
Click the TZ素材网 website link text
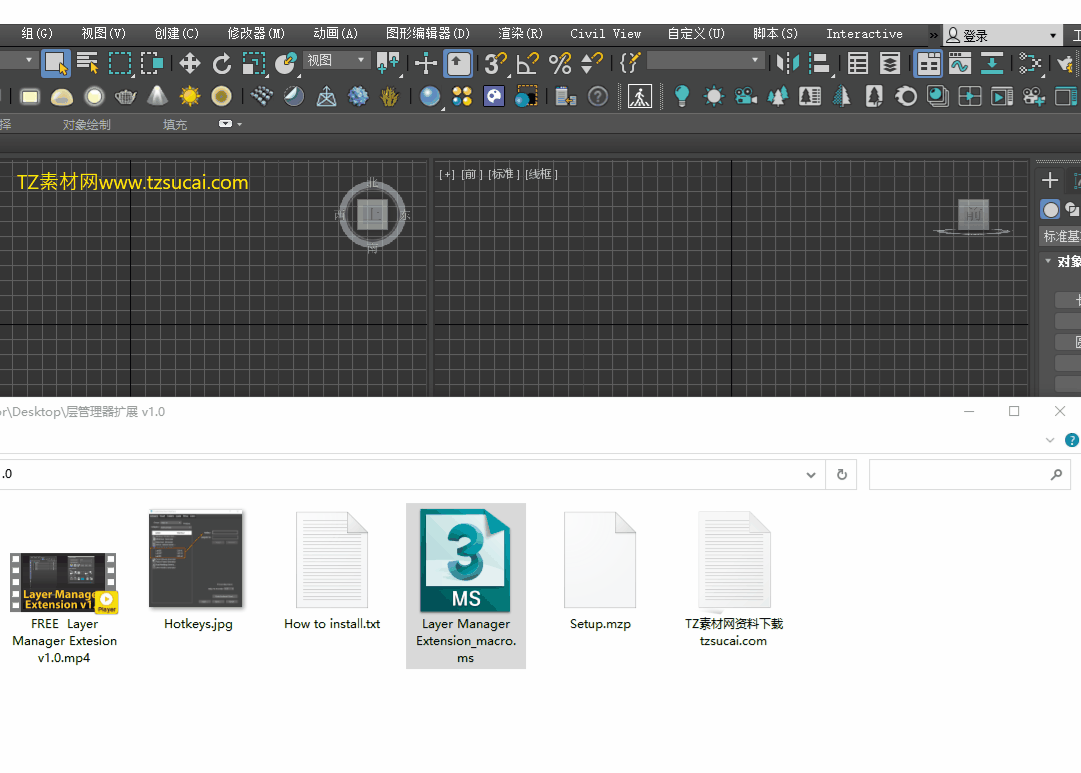[131, 183]
